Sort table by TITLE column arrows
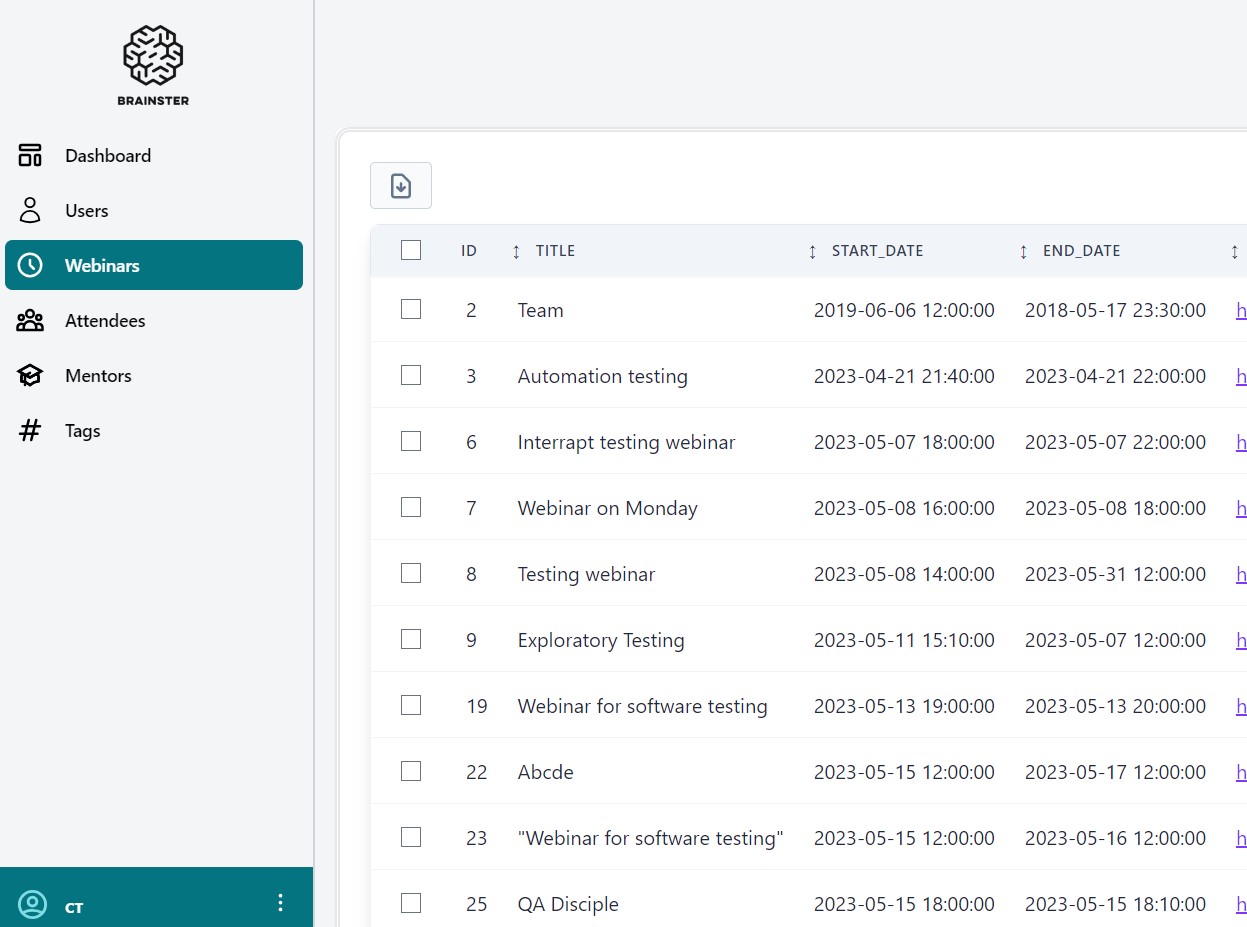Screen dimensions: 1247x927 (x=516, y=251)
